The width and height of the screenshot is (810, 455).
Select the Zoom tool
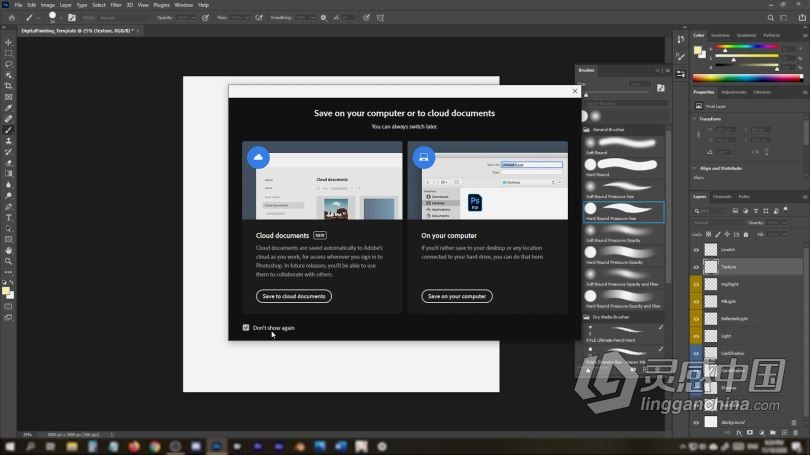[x=8, y=261]
